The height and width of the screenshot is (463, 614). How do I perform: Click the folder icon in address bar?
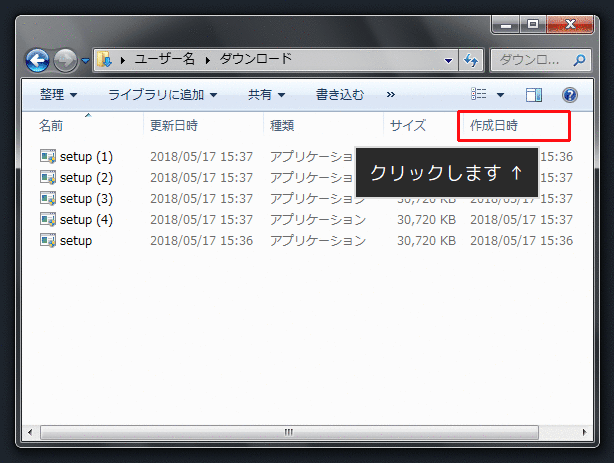pos(105,59)
